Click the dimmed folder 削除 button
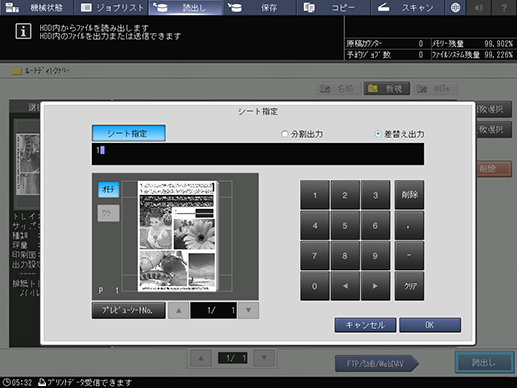Screen dimensions: 517x388 point(435,89)
